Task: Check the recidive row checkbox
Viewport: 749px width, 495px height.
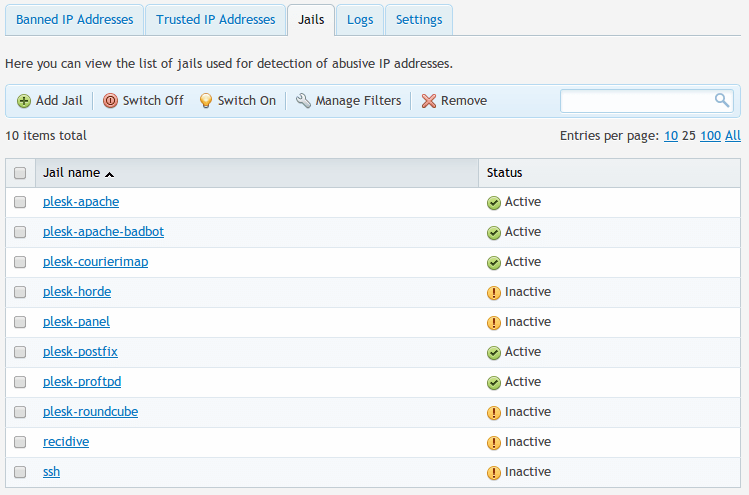Action: tap(20, 442)
